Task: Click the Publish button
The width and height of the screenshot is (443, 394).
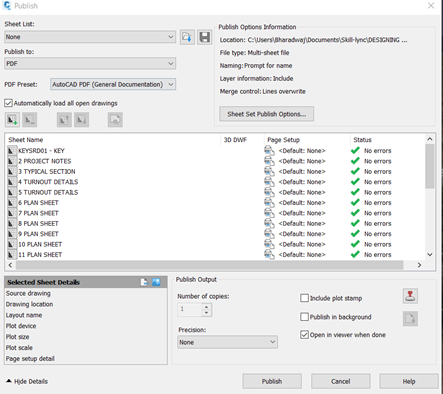Action: click(272, 381)
